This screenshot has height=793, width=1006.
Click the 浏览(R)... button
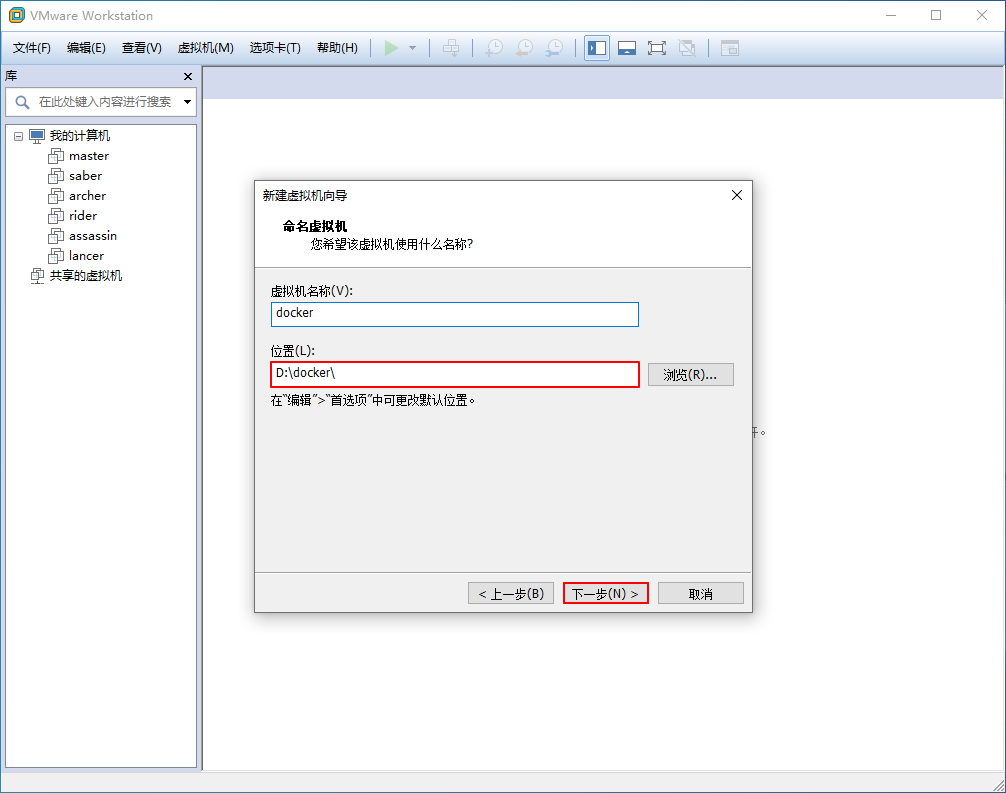pos(690,374)
